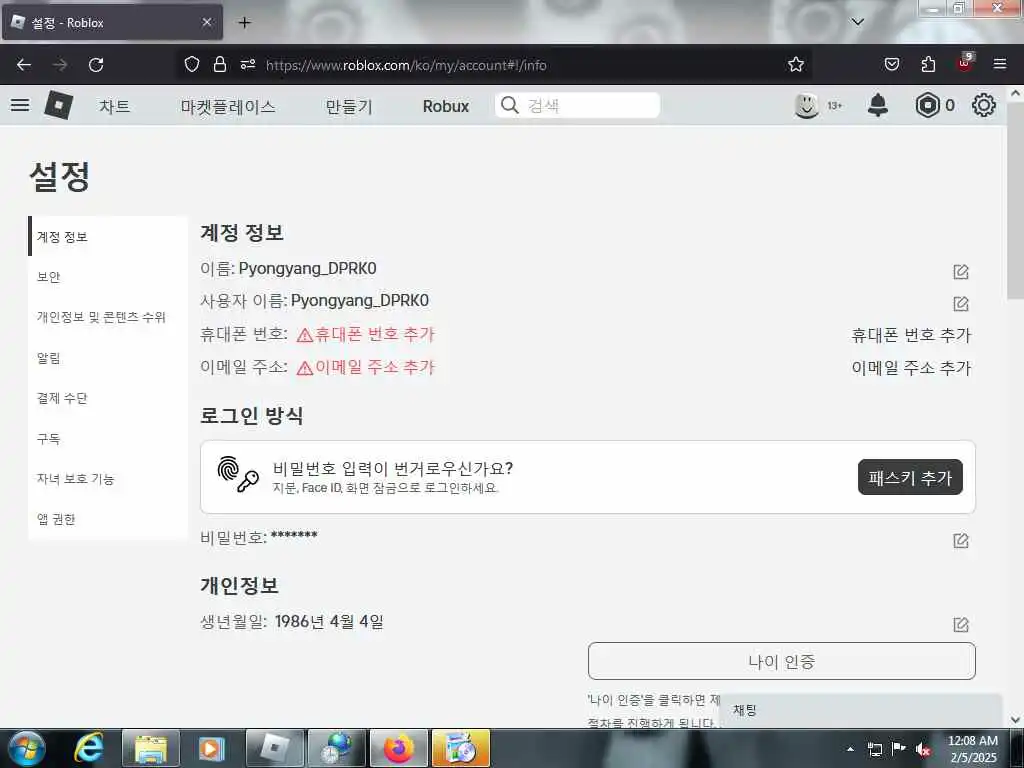Click the scrollbar down arrow
This screenshot has width=1024, height=768.
click(1016, 720)
